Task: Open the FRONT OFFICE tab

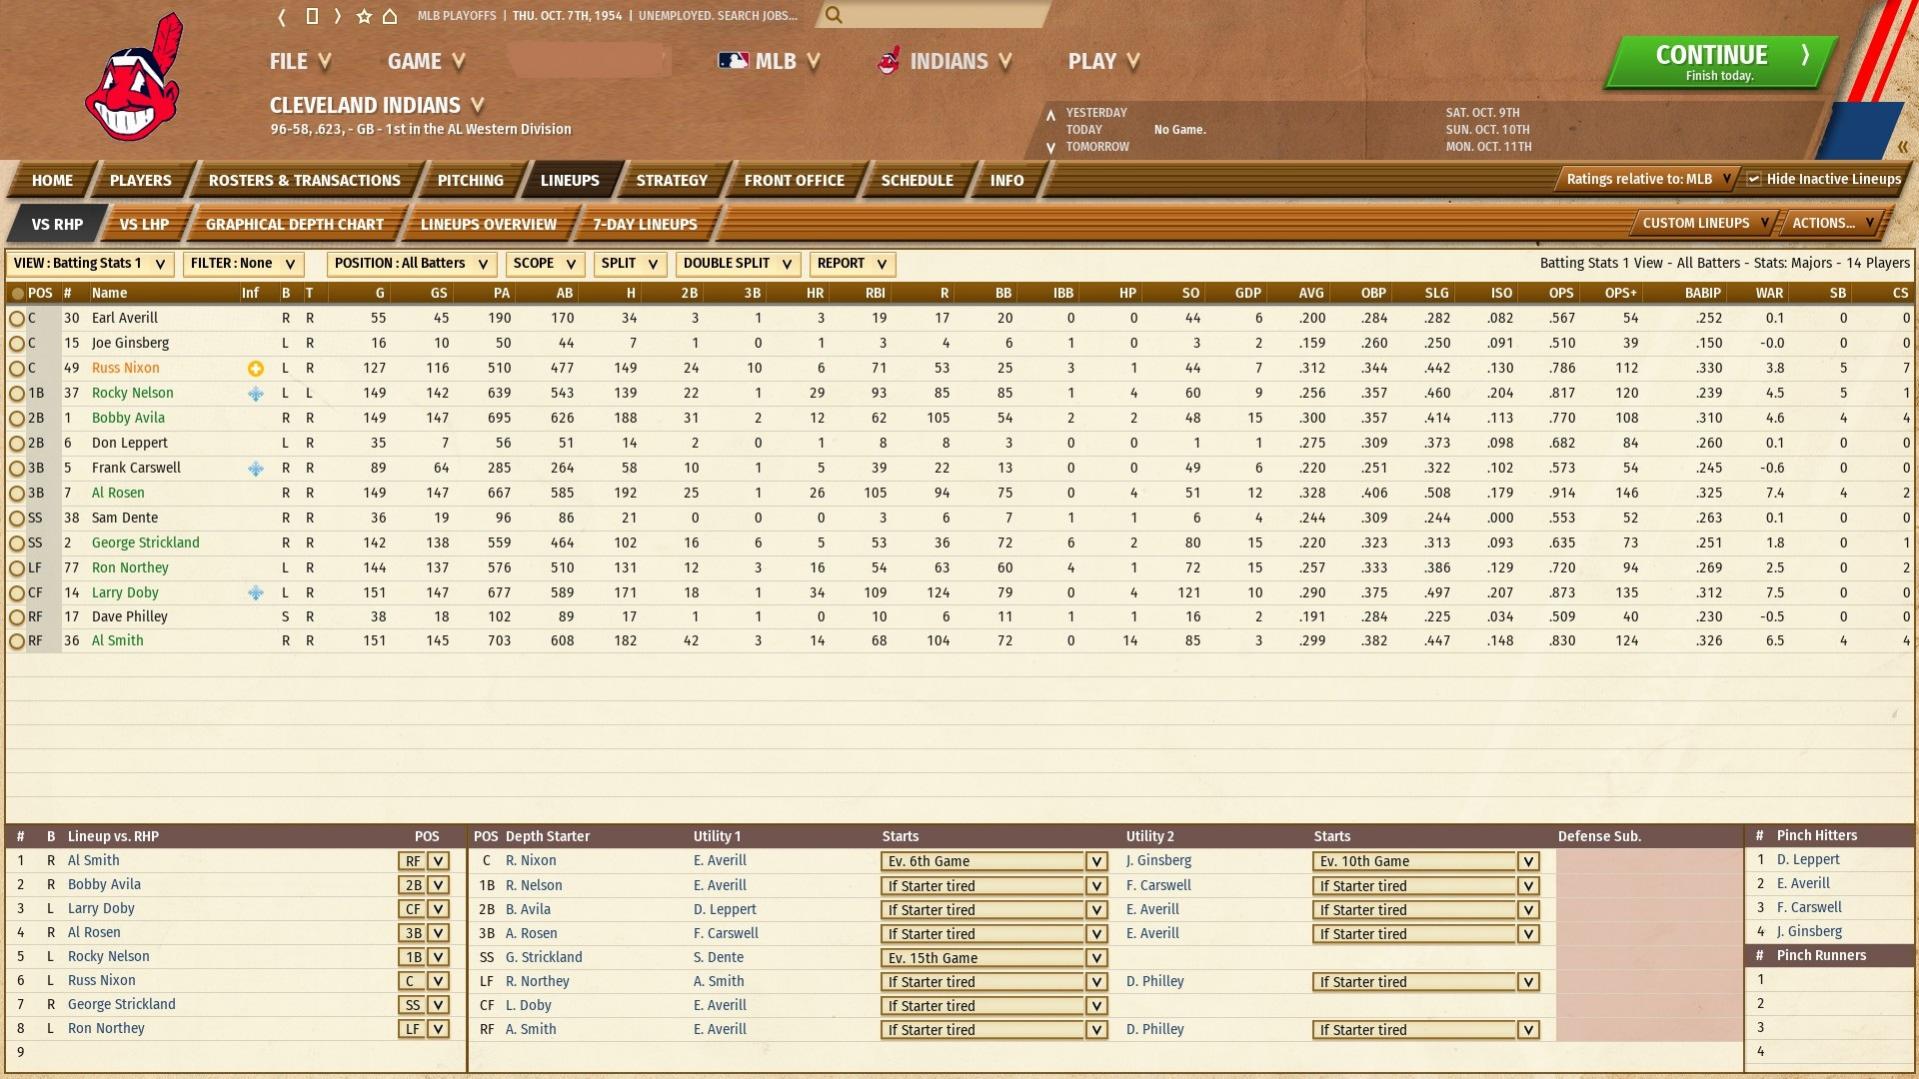Action: [x=794, y=180]
